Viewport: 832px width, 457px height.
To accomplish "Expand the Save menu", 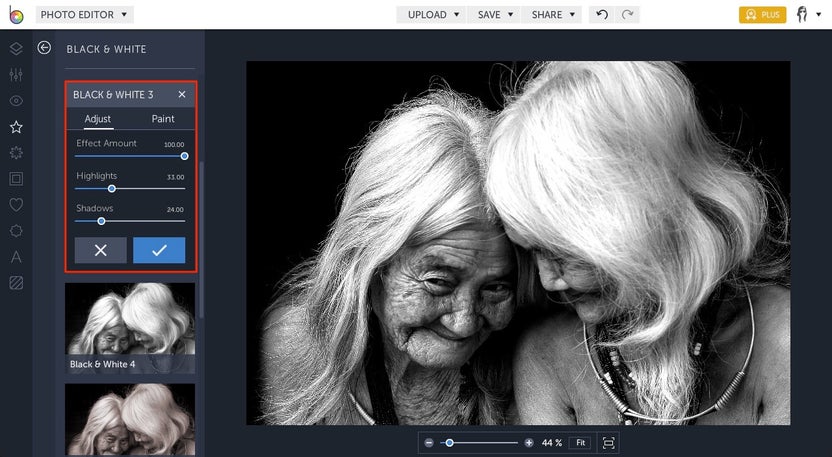I will point(495,15).
